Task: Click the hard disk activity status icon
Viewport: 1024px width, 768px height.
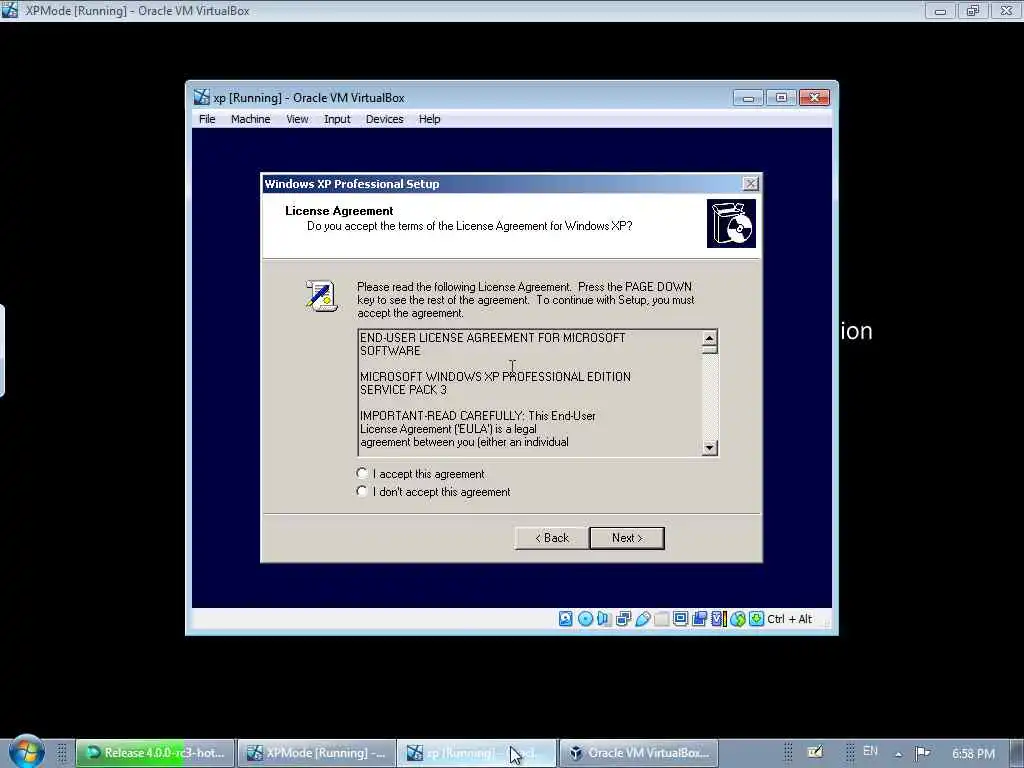Action: (566, 618)
